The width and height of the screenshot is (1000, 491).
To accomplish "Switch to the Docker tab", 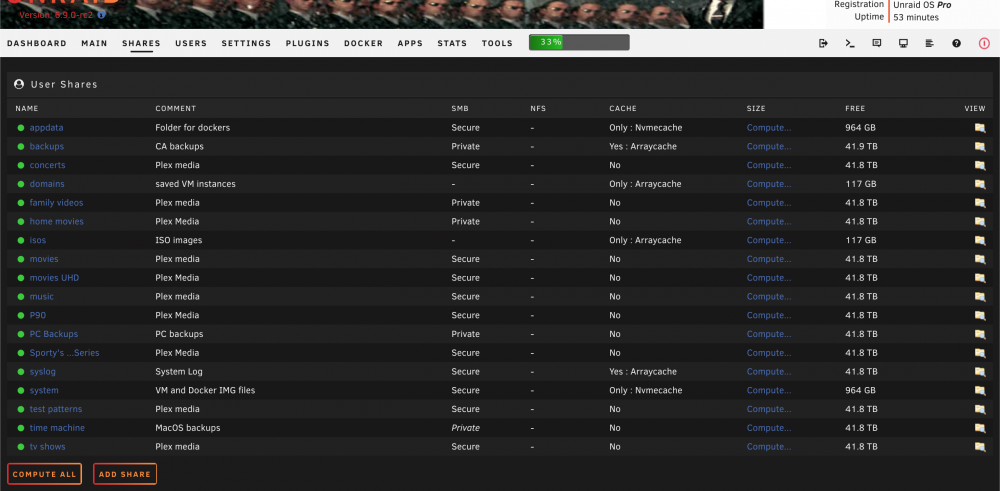I will (364, 43).
